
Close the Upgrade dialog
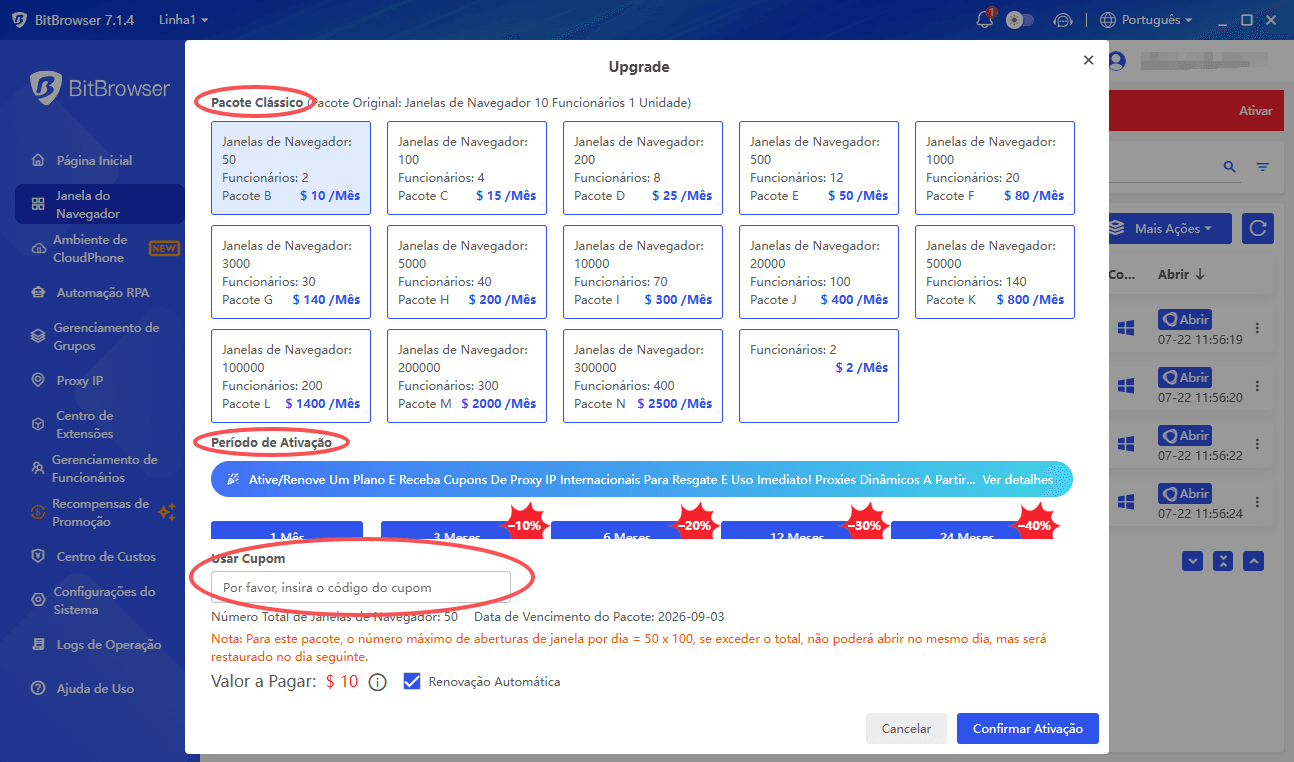[1088, 60]
